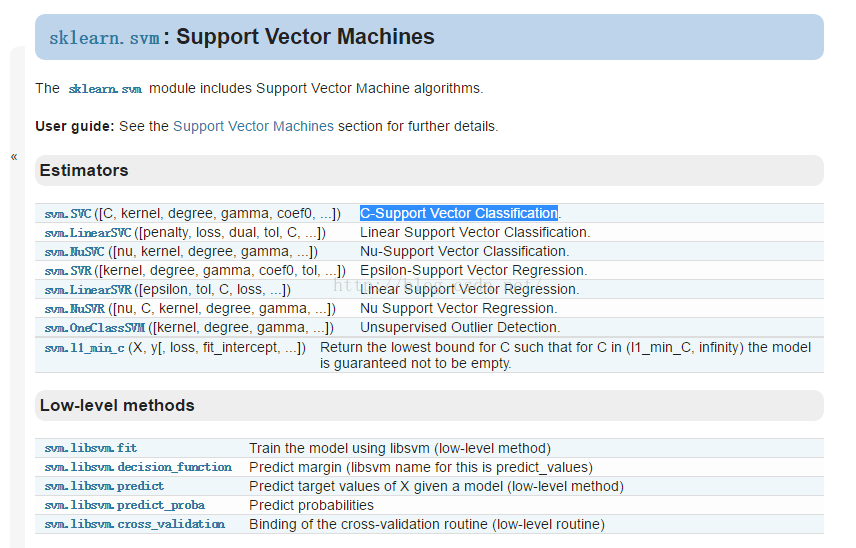Image resolution: width=856 pixels, height=548 pixels.
Task: Open the svm.LinearSVR estimator link
Action: 88,290
